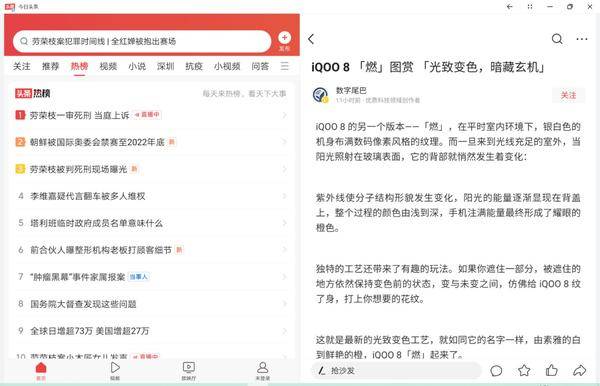
Task: Click the live 直播中 badge on 劳荣枝一审死刑
Action: [147, 114]
